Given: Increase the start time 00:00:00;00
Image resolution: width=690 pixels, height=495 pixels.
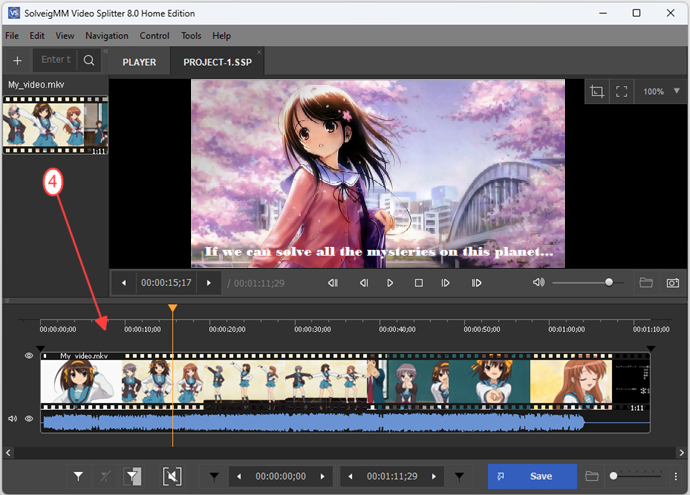Looking at the screenshot, I should (x=323, y=476).
